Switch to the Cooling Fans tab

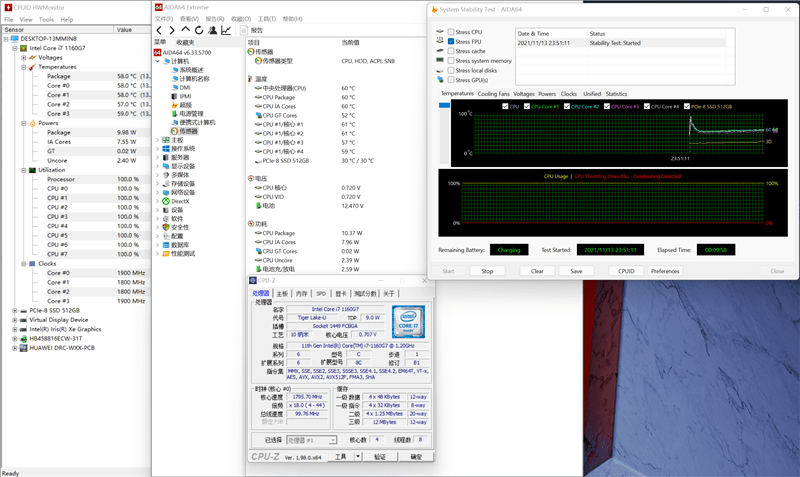pos(493,93)
